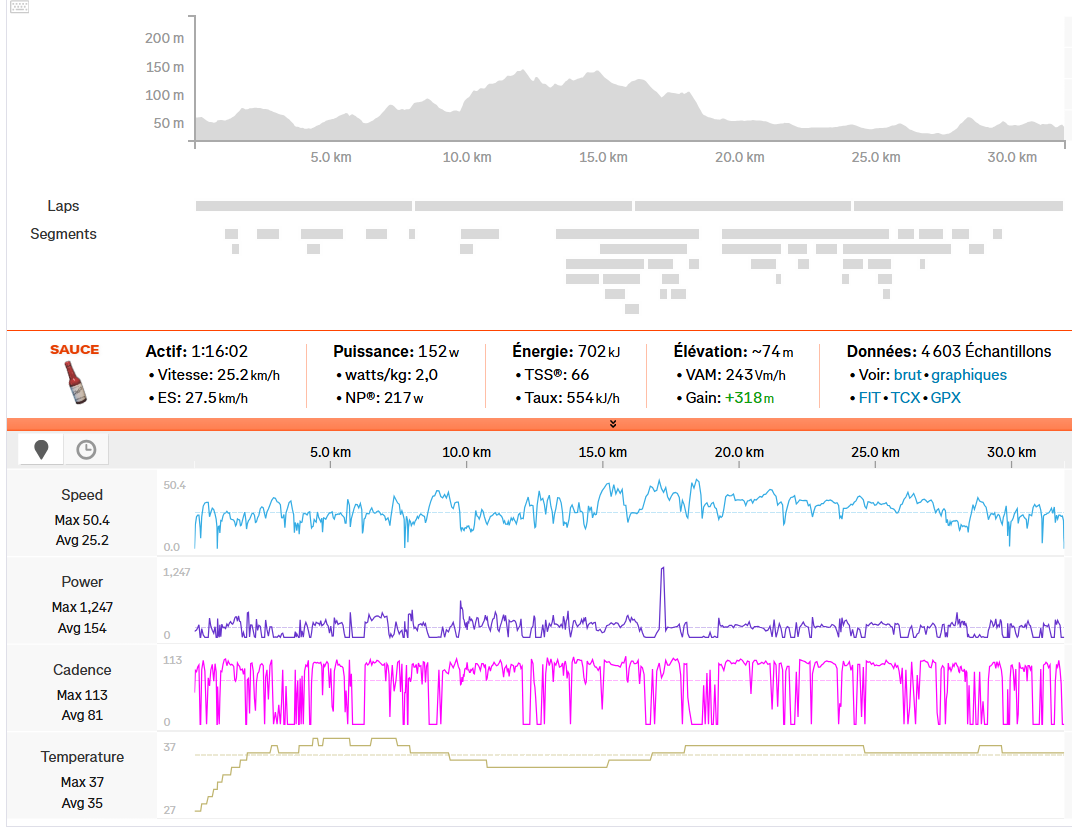Click the Puissance 152 w stat
1072x835 pixels.
pos(396,352)
